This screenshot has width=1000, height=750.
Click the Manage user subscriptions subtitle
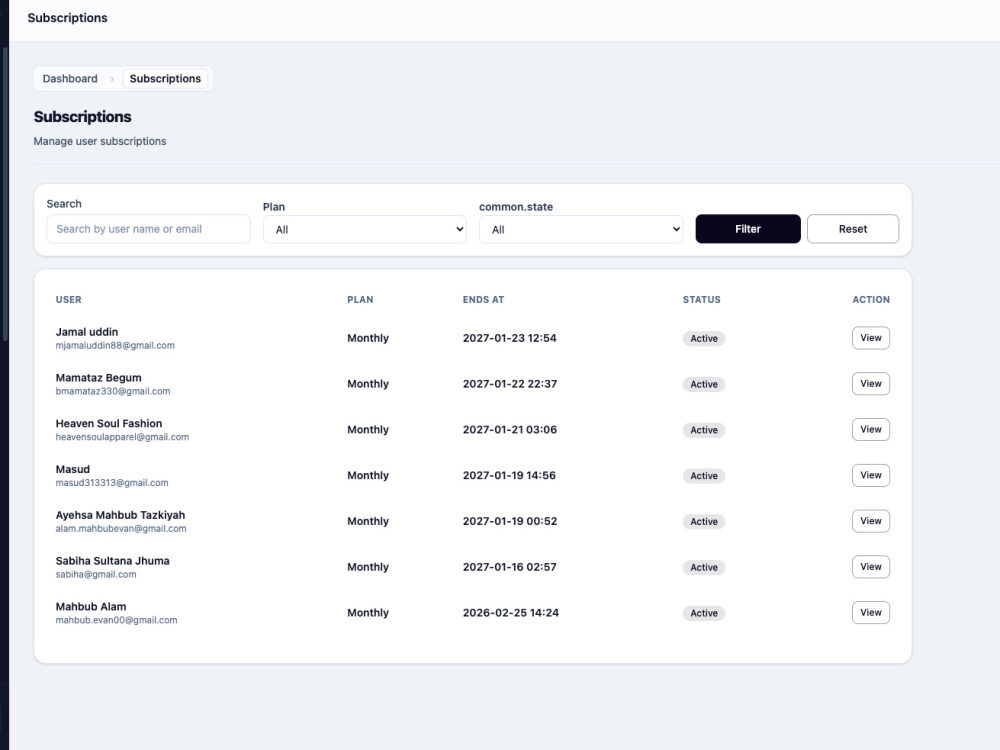tap(99, 141)
